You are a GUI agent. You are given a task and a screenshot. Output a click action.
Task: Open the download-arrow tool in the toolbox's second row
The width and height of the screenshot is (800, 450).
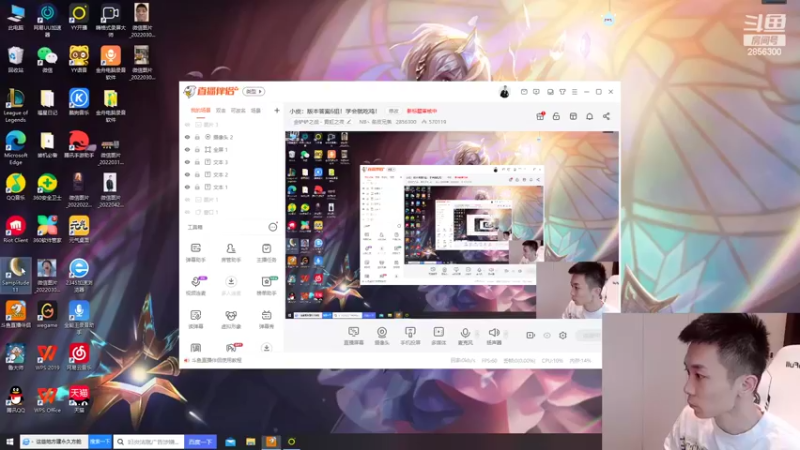click(231, 286)
